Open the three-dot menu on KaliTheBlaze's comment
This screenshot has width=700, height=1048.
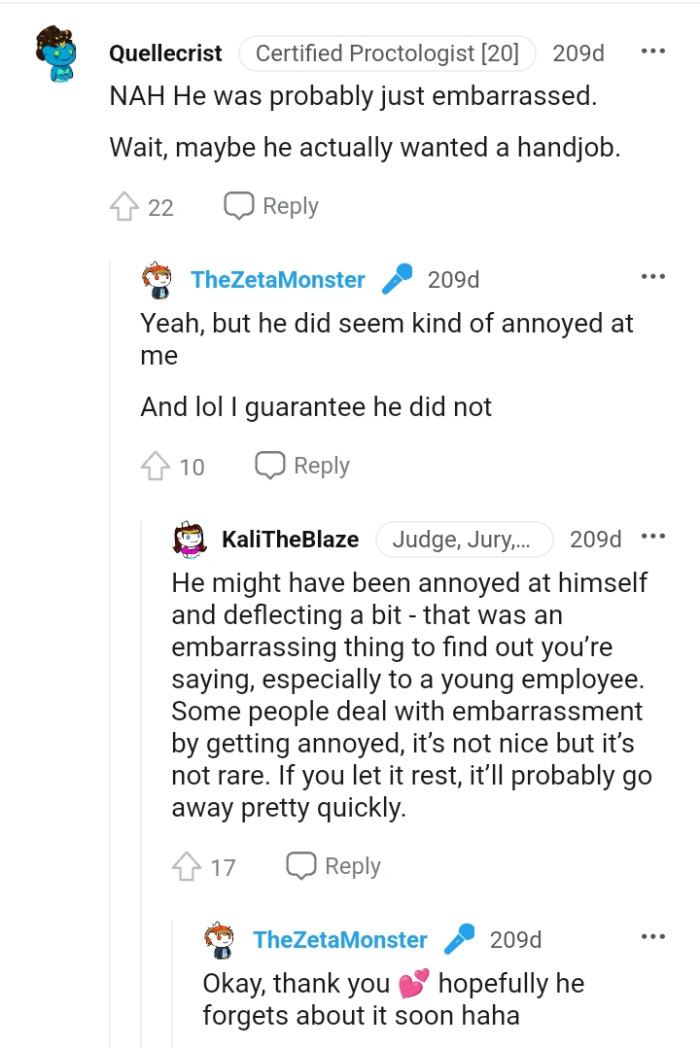[x=653, y=535]
